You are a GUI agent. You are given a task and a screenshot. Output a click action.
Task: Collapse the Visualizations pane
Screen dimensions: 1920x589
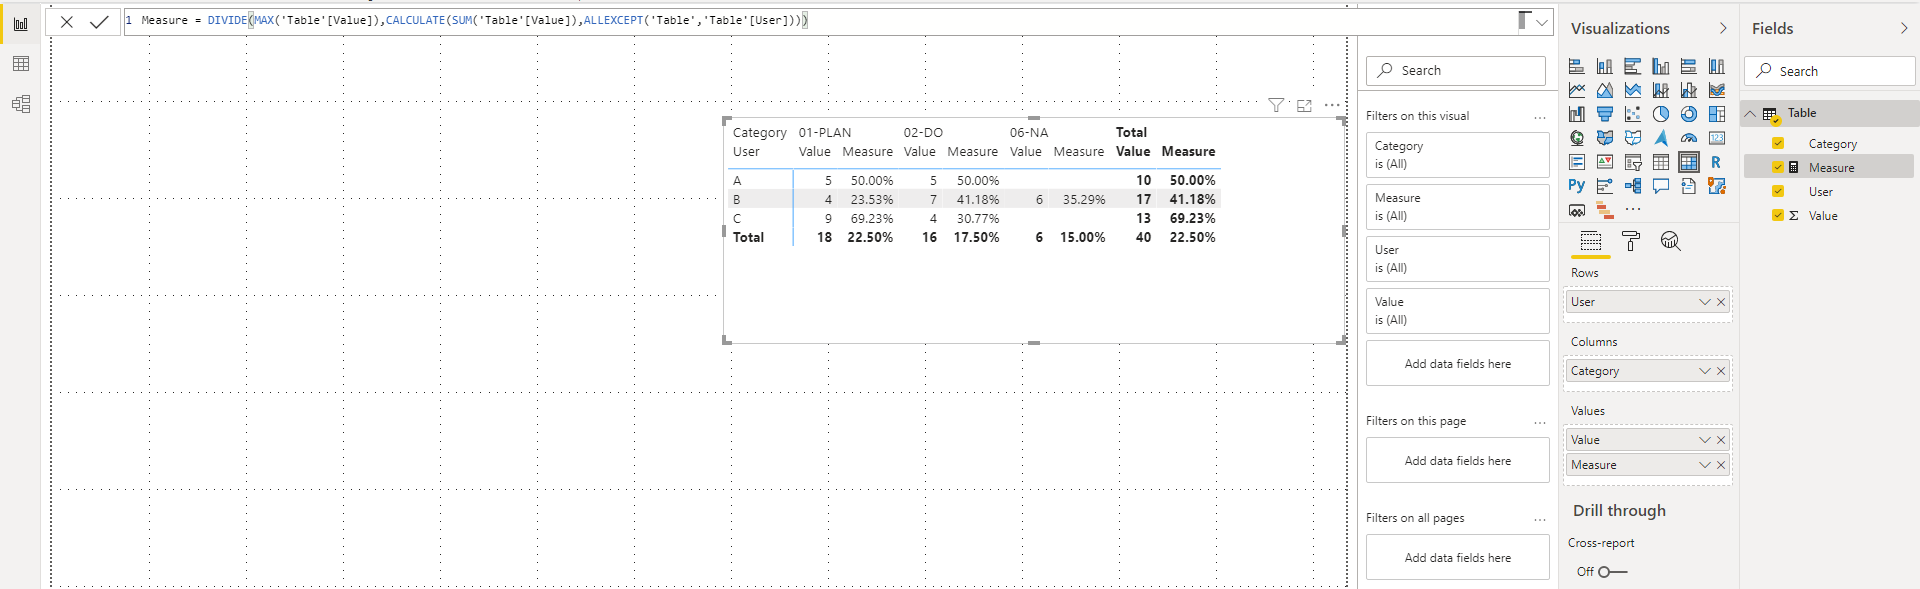point(1722,29)
